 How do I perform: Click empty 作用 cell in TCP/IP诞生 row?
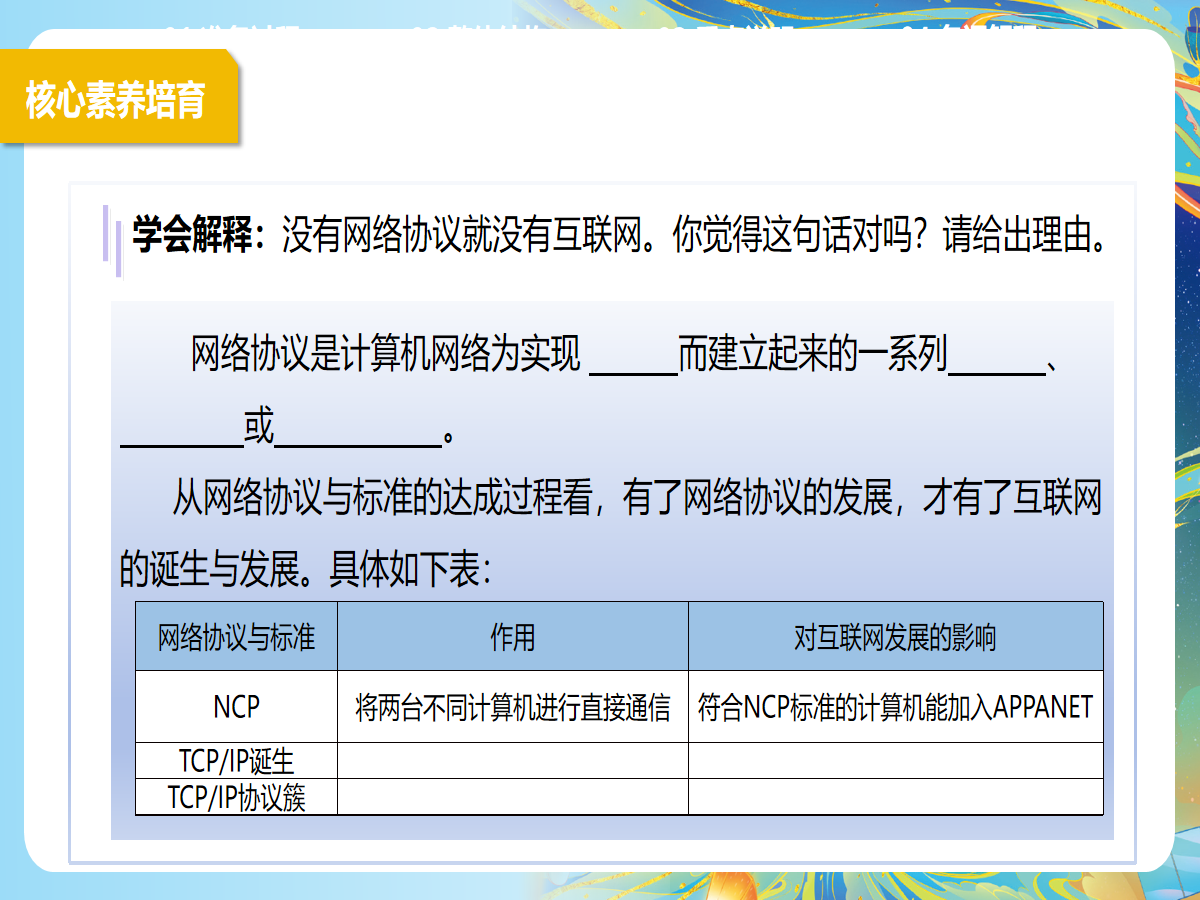click(x=513, y=761)
